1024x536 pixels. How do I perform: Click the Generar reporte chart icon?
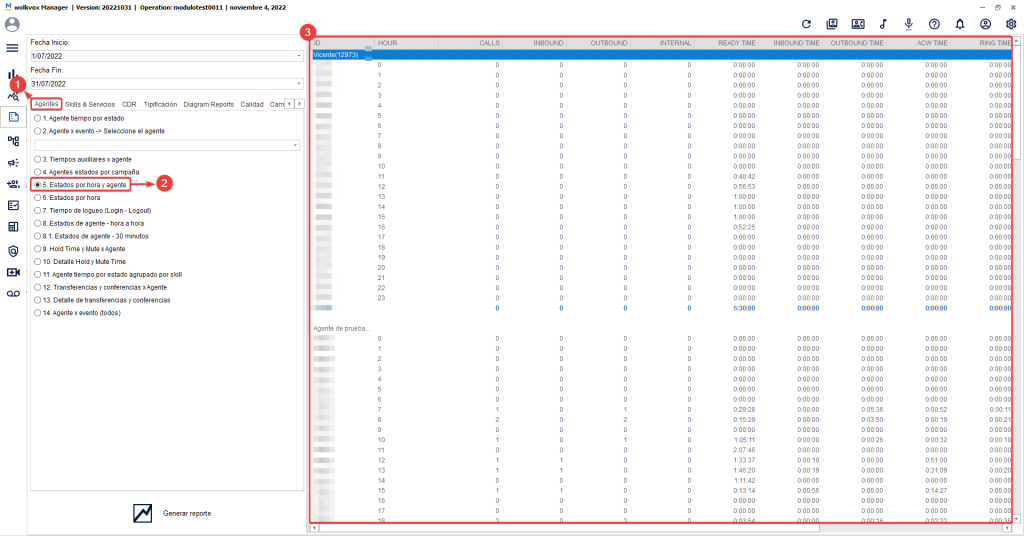[142, 513]
